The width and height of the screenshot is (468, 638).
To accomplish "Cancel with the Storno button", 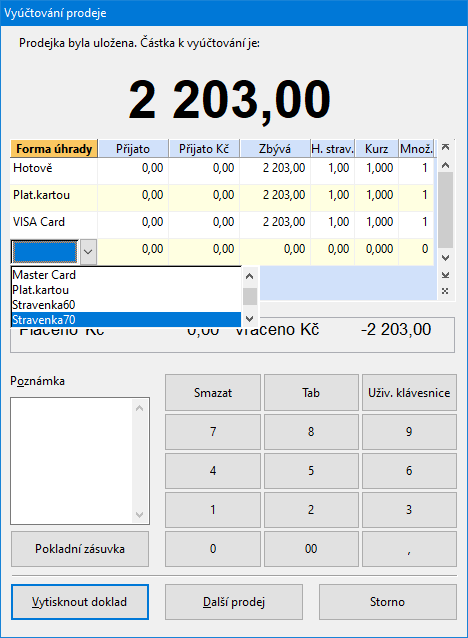I will (388, 602).
